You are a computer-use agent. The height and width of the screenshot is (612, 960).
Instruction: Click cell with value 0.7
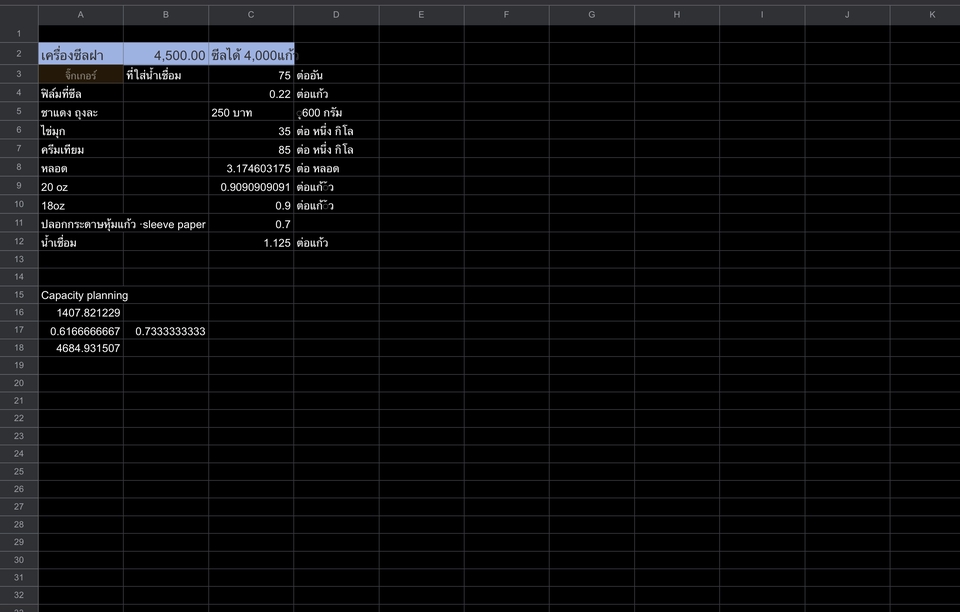coord(251,224)
